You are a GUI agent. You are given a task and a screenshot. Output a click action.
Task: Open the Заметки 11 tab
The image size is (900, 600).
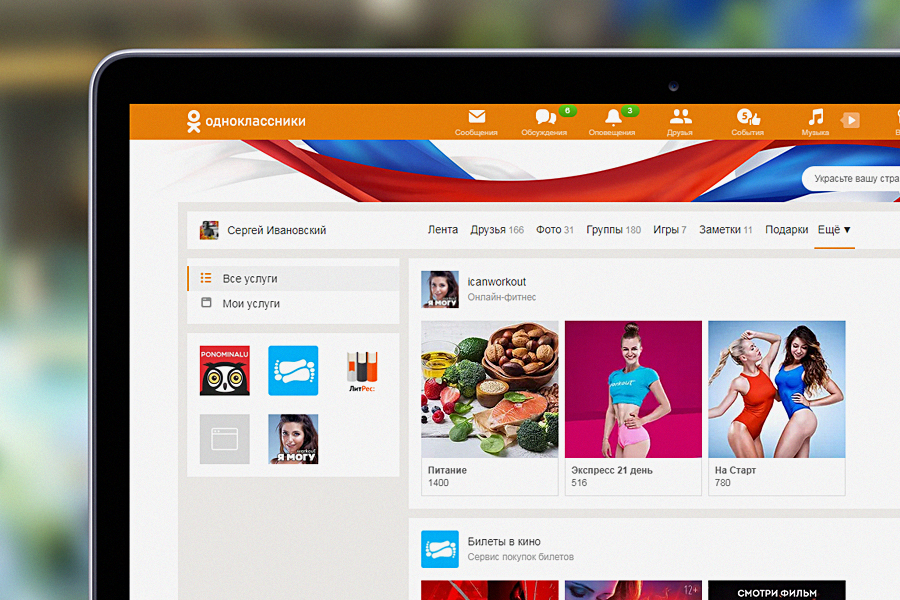(726, 230)
